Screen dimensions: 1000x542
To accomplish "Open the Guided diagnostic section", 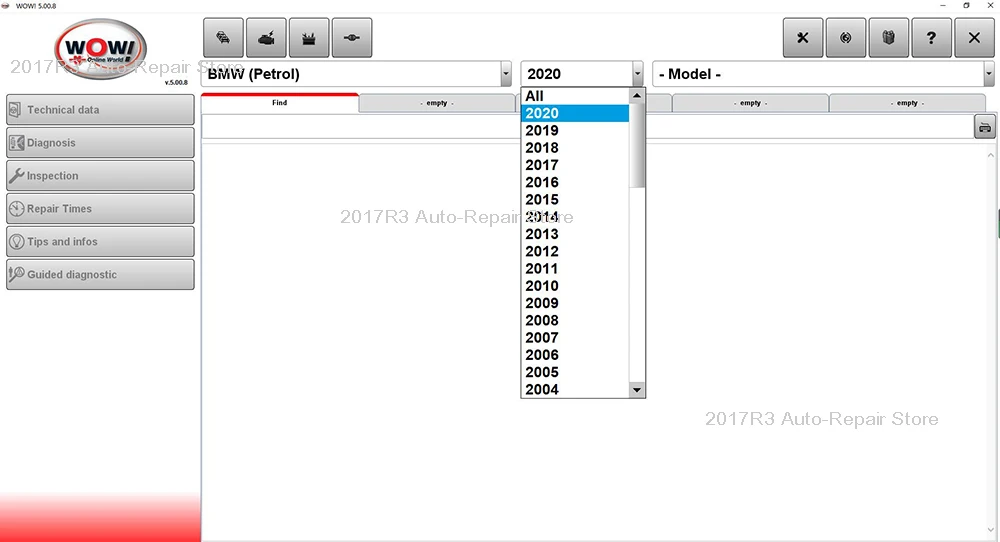I will 100,275.
